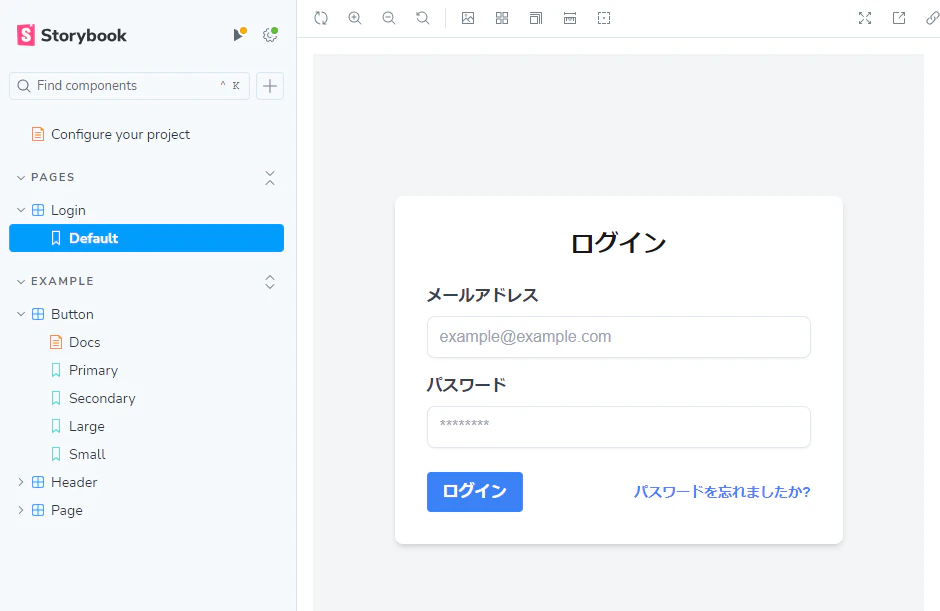This screenshot has height=611, width=940.
Task: Click the パスワードを忘れましたか? link
Action: tap(722, 492)
